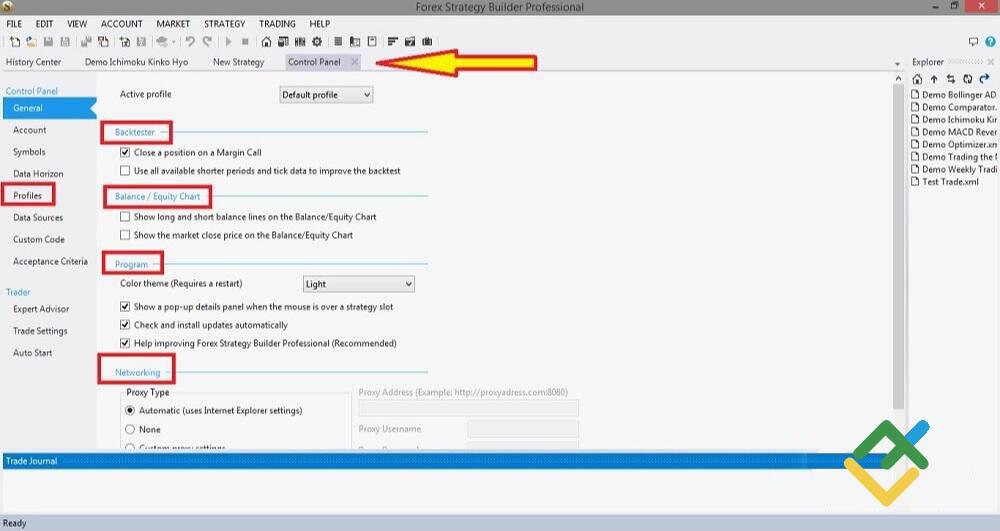Screen dimensions: 1000x531
Task: Click the home icon in main toolbar
Action: pos(266,42)
